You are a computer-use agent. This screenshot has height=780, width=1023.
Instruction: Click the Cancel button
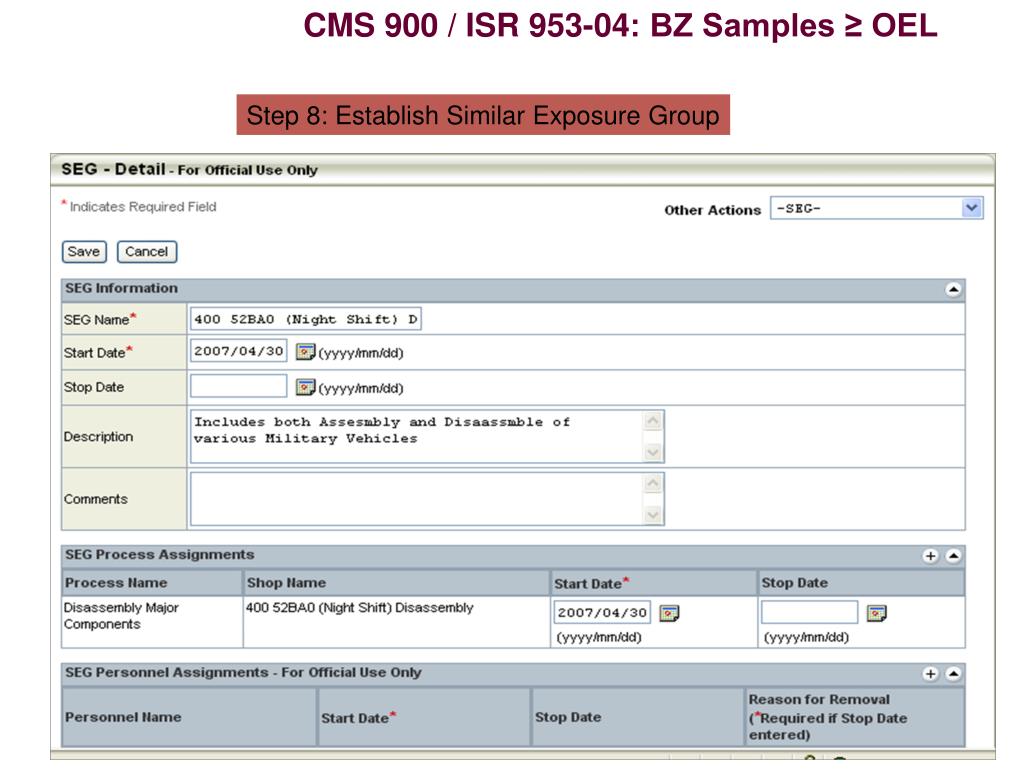[x=147, y=252]
